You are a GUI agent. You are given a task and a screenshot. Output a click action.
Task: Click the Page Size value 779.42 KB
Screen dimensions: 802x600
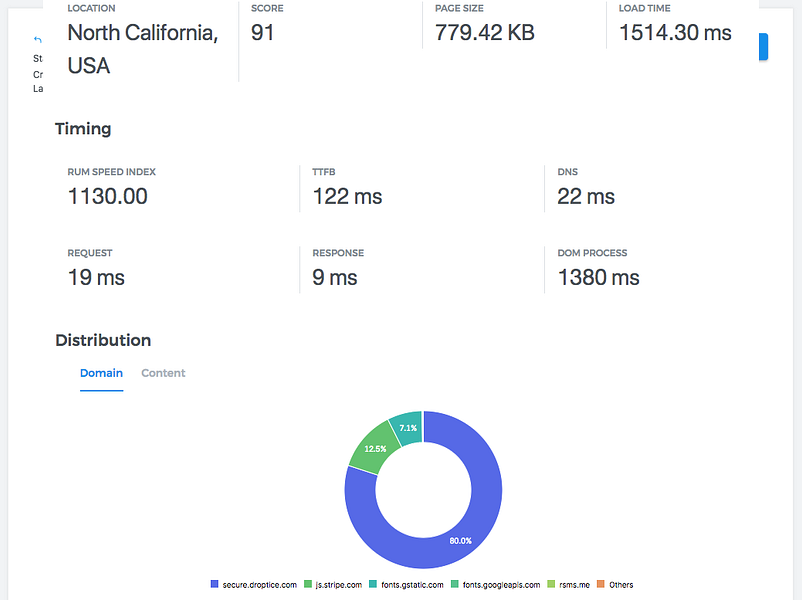485,33
